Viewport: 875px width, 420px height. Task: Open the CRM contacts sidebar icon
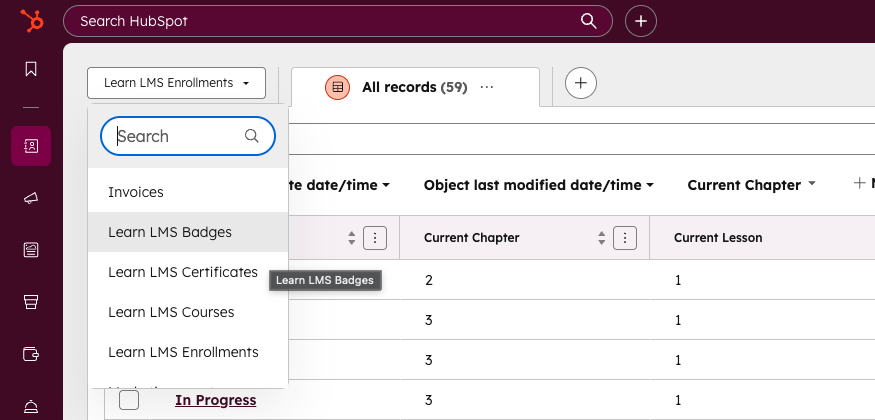pyautogui.click(x=31, y=146)
